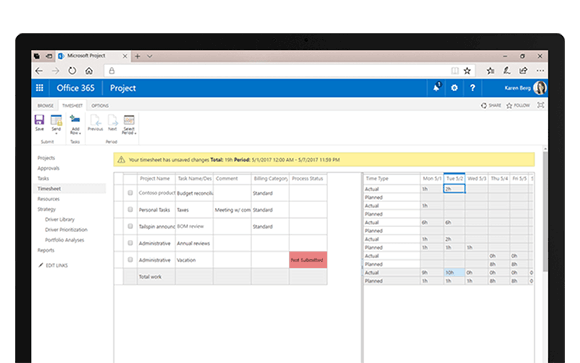The image size is (580, 363).
Task: Open Tasks in sidebar
Action: [43, 178]
